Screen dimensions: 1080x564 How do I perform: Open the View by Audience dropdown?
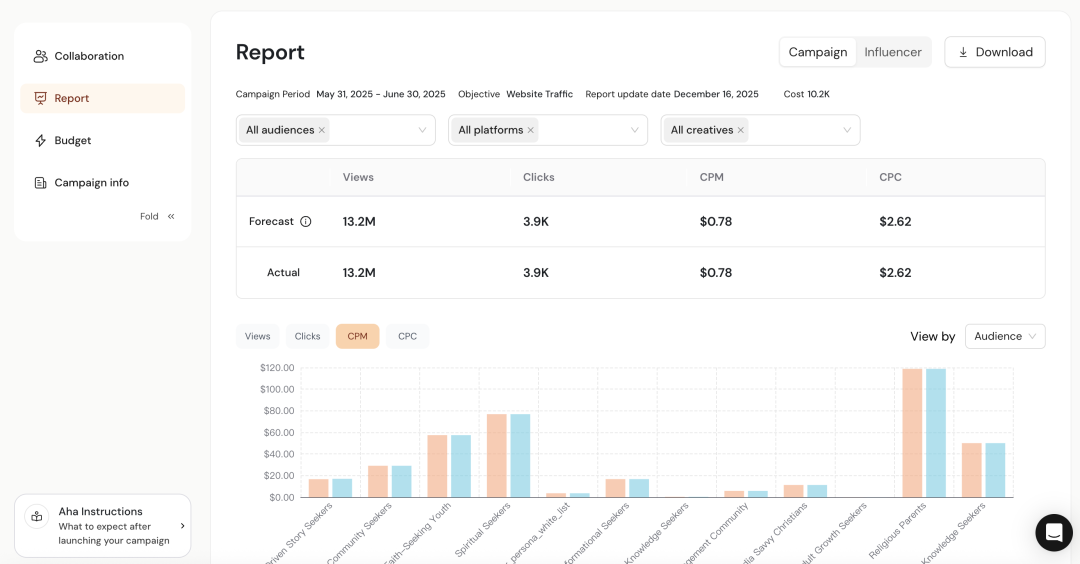[1005, 337]
